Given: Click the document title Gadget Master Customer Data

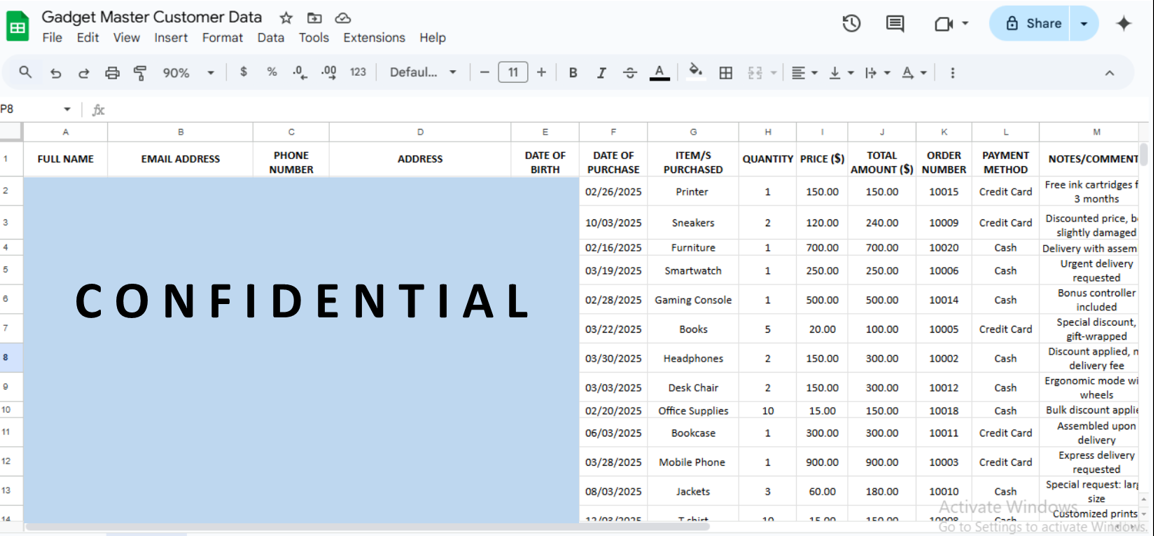Looking at the screenshot, I should click(152, 17).
